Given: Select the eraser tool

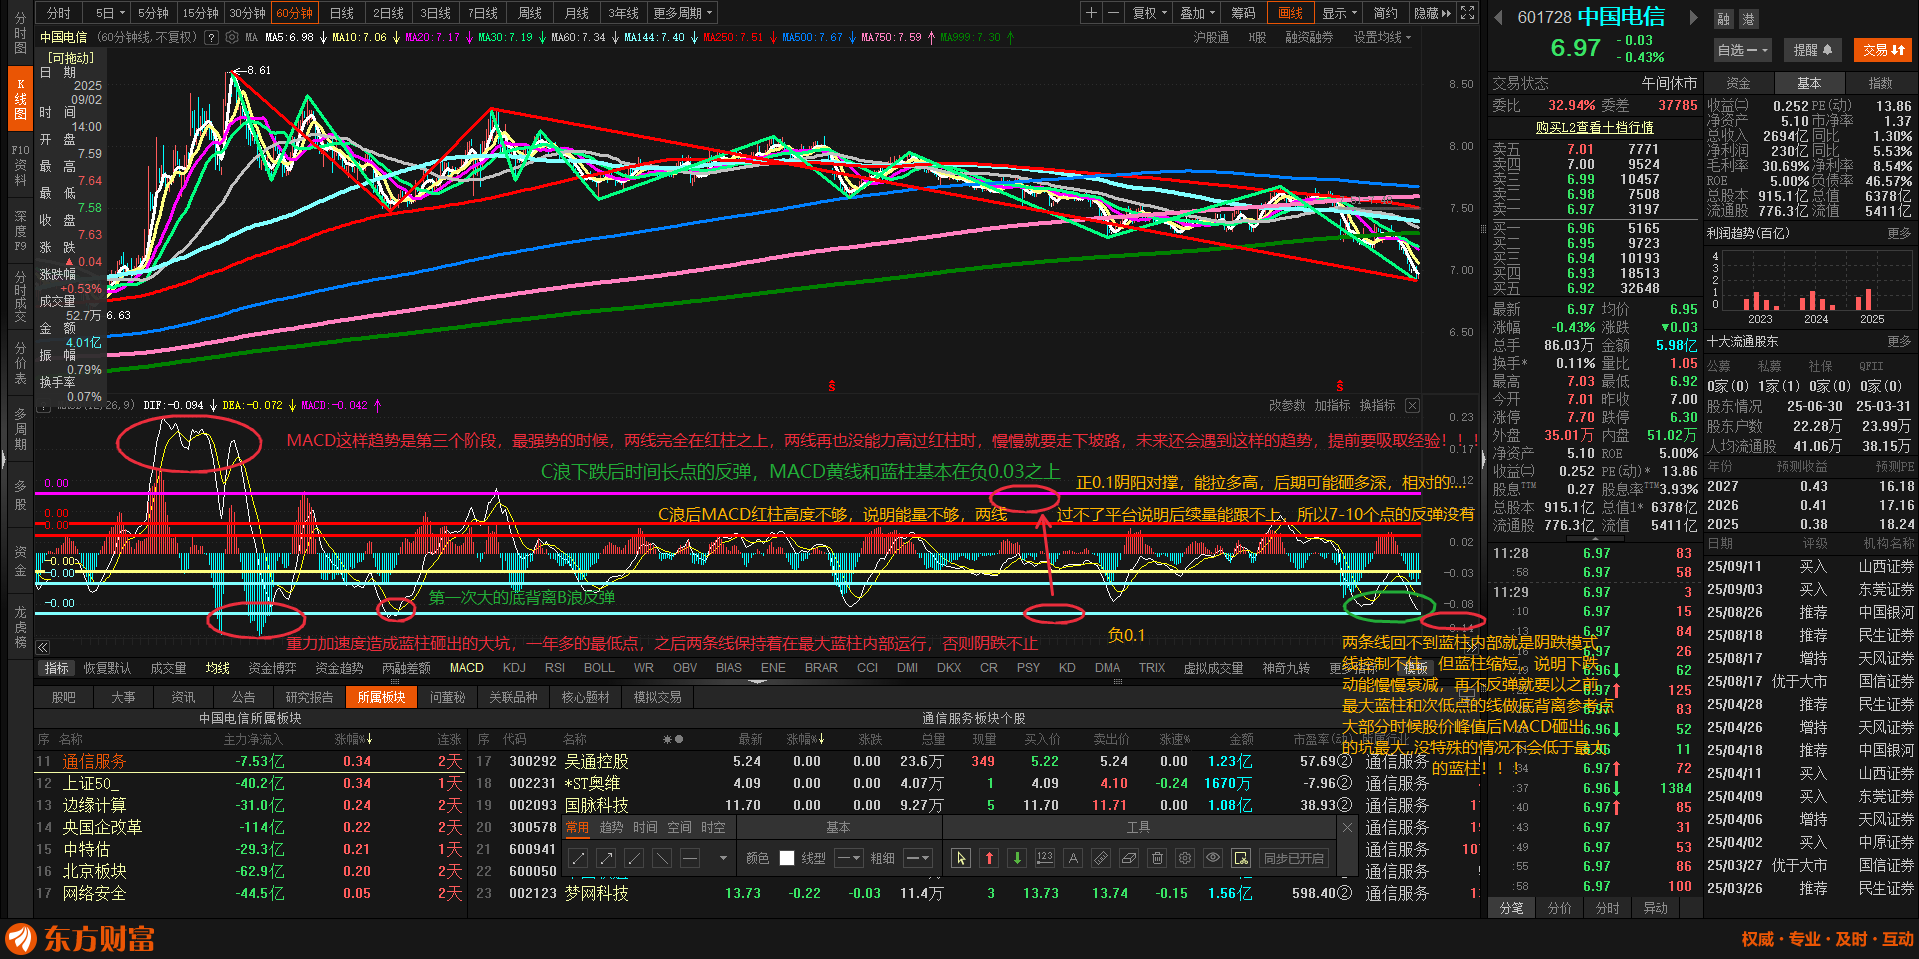Looking at the screenshot, I should [x=1129, y=858].
